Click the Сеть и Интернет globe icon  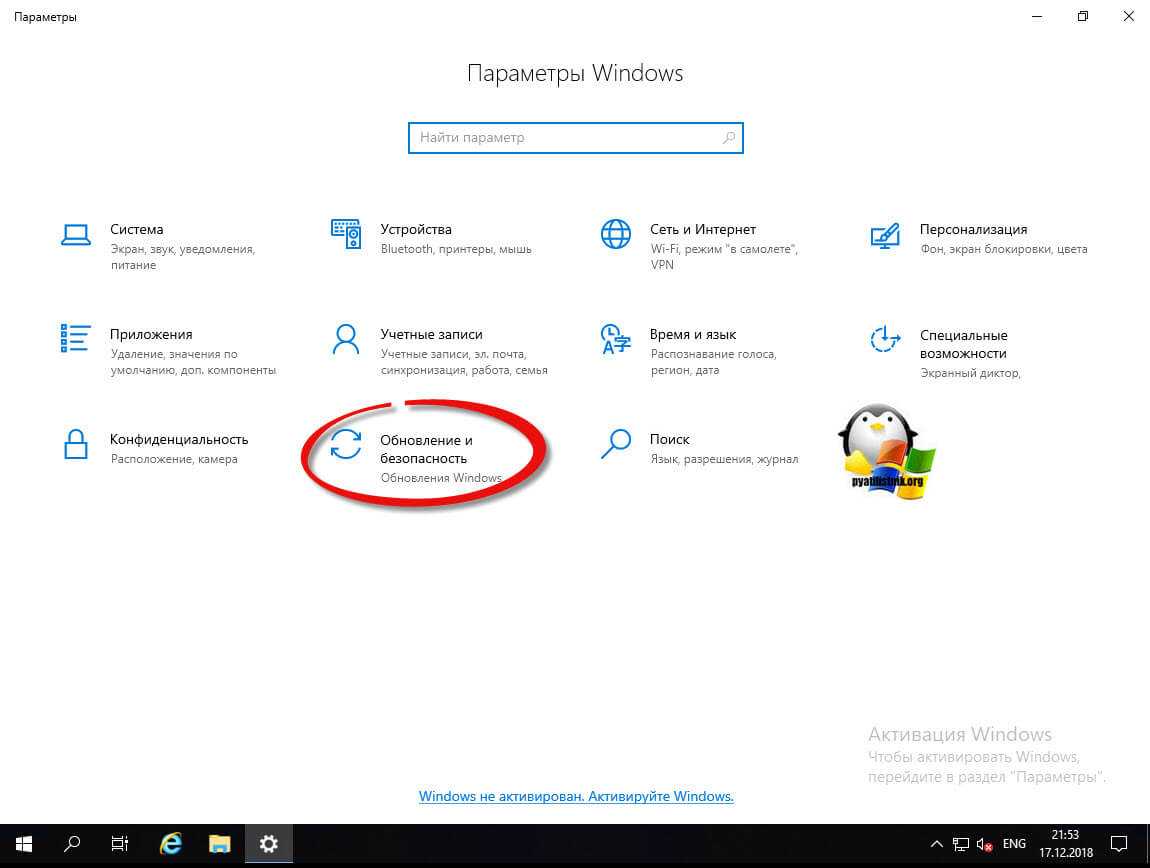(615, 234)
